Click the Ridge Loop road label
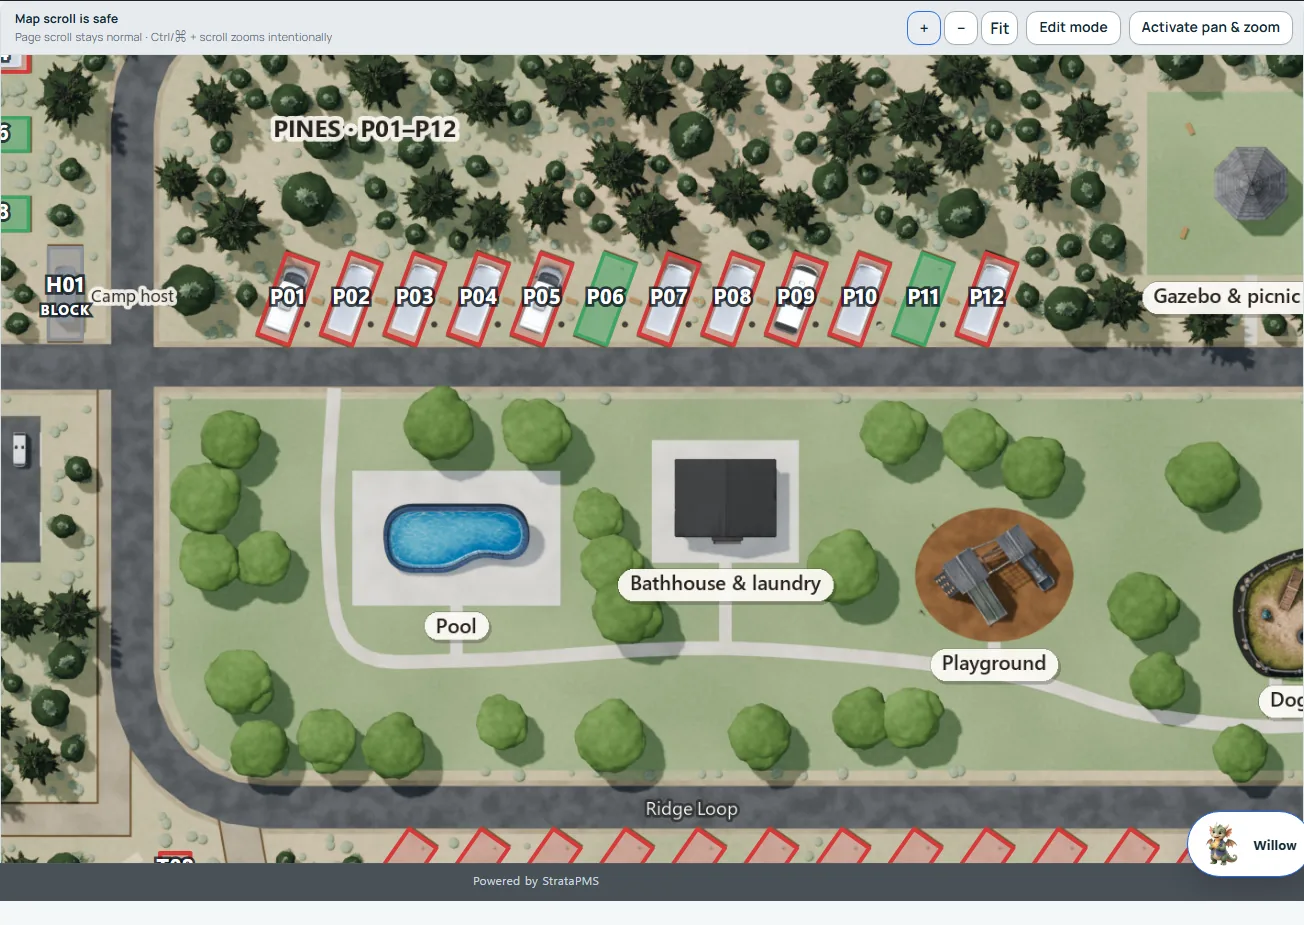Screen dimensions: 1304x925 point(691,809)
